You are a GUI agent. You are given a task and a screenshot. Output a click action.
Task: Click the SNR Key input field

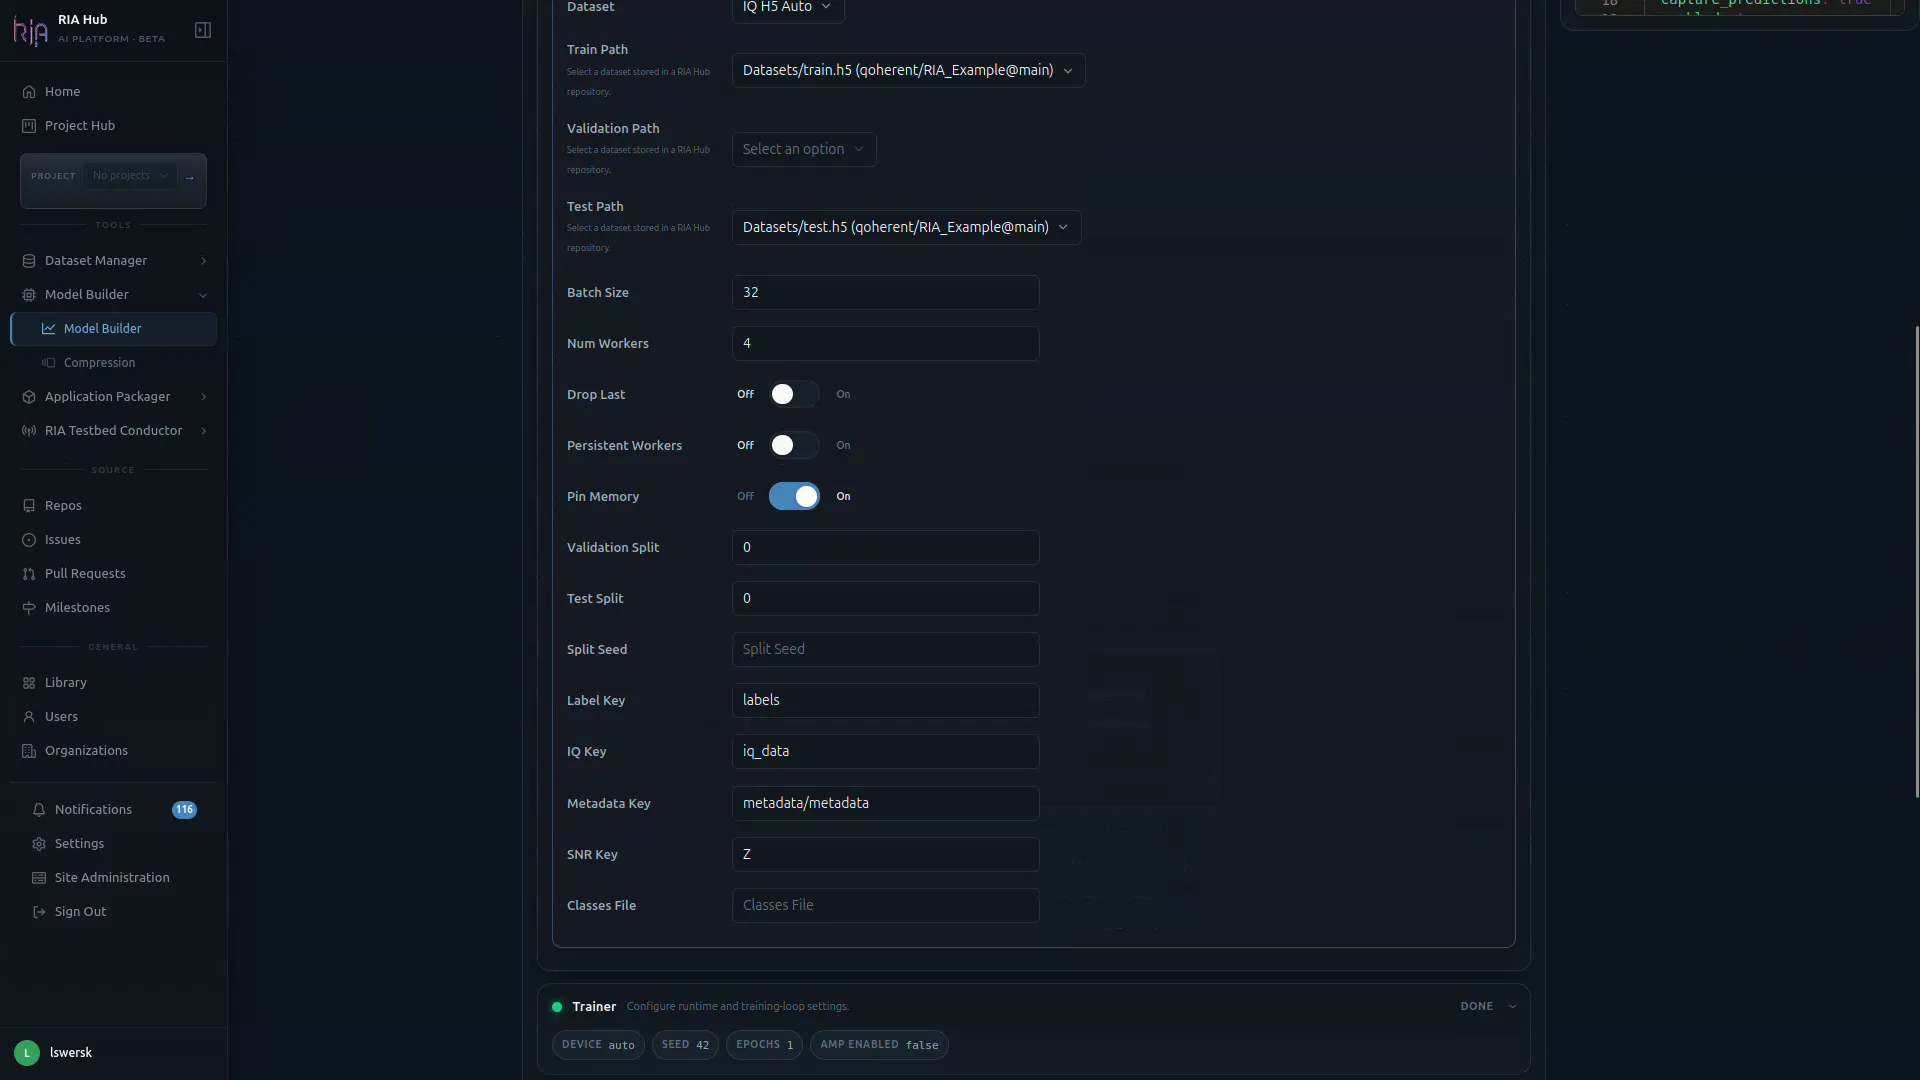886,855
